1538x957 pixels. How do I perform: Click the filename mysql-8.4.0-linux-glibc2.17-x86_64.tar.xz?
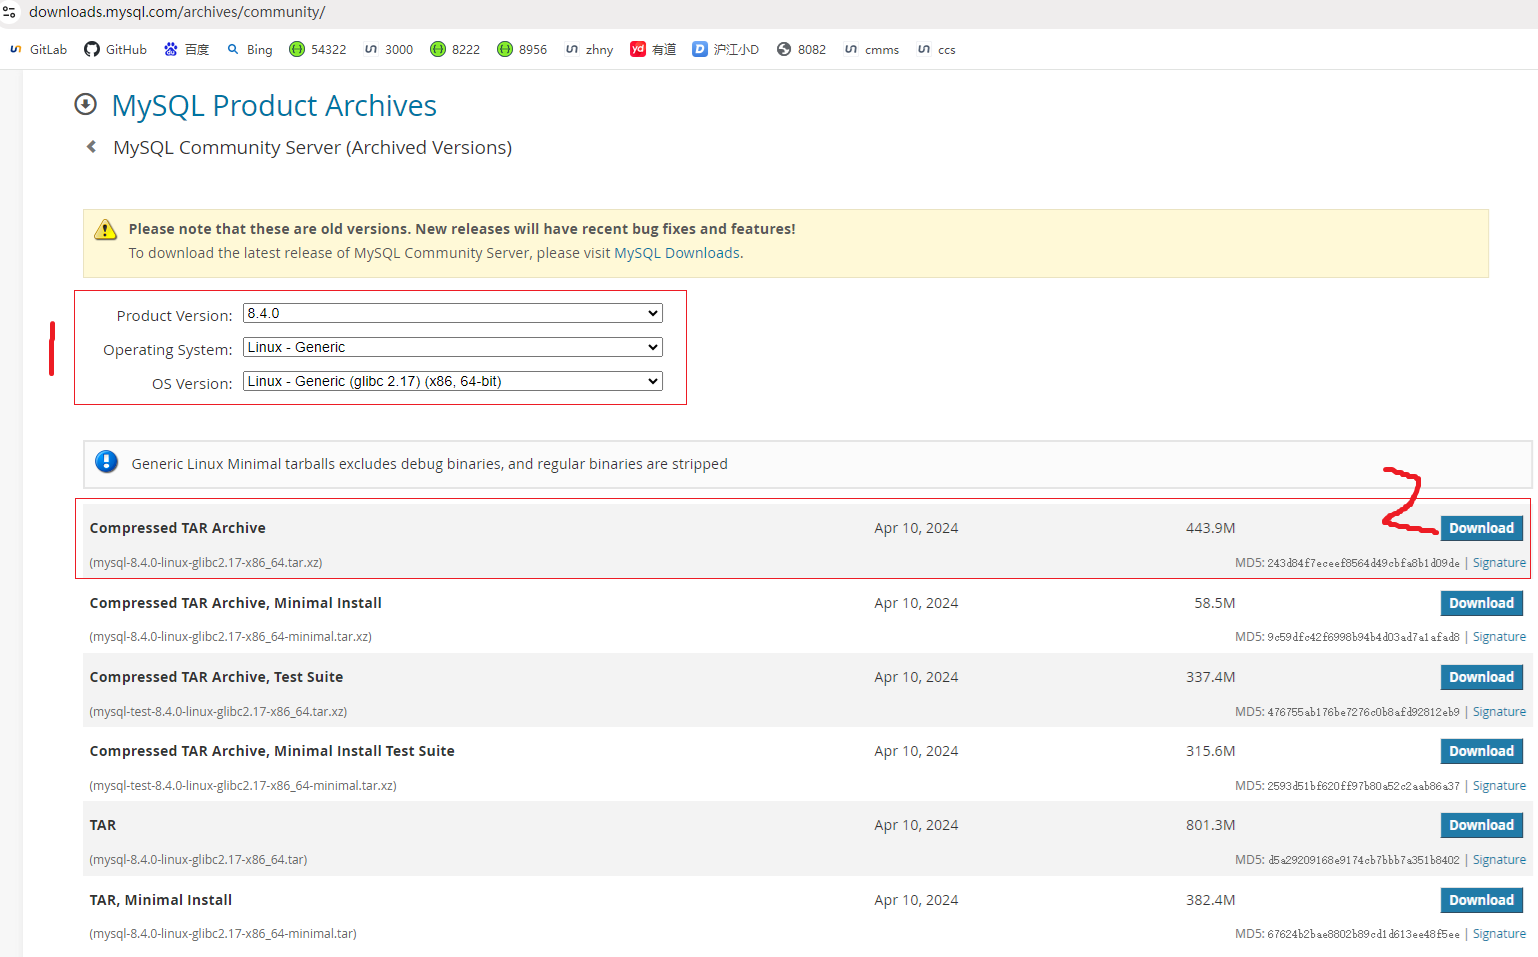click(206, 563)
